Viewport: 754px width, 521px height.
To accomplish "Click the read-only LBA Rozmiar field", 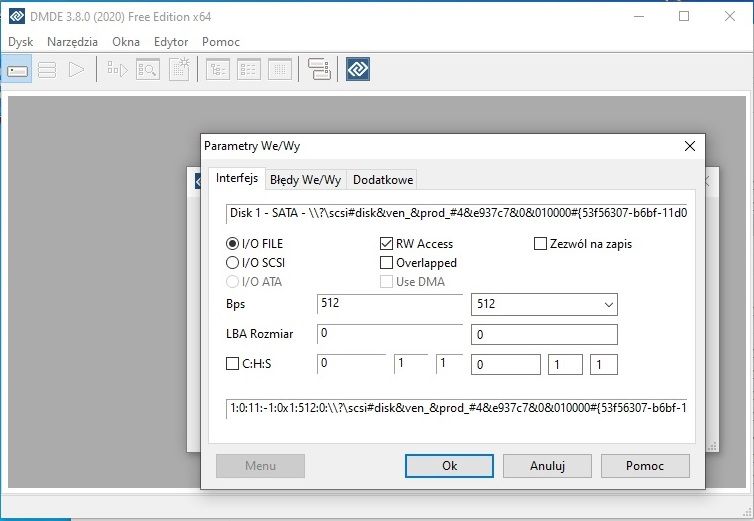I will [390, 334].
